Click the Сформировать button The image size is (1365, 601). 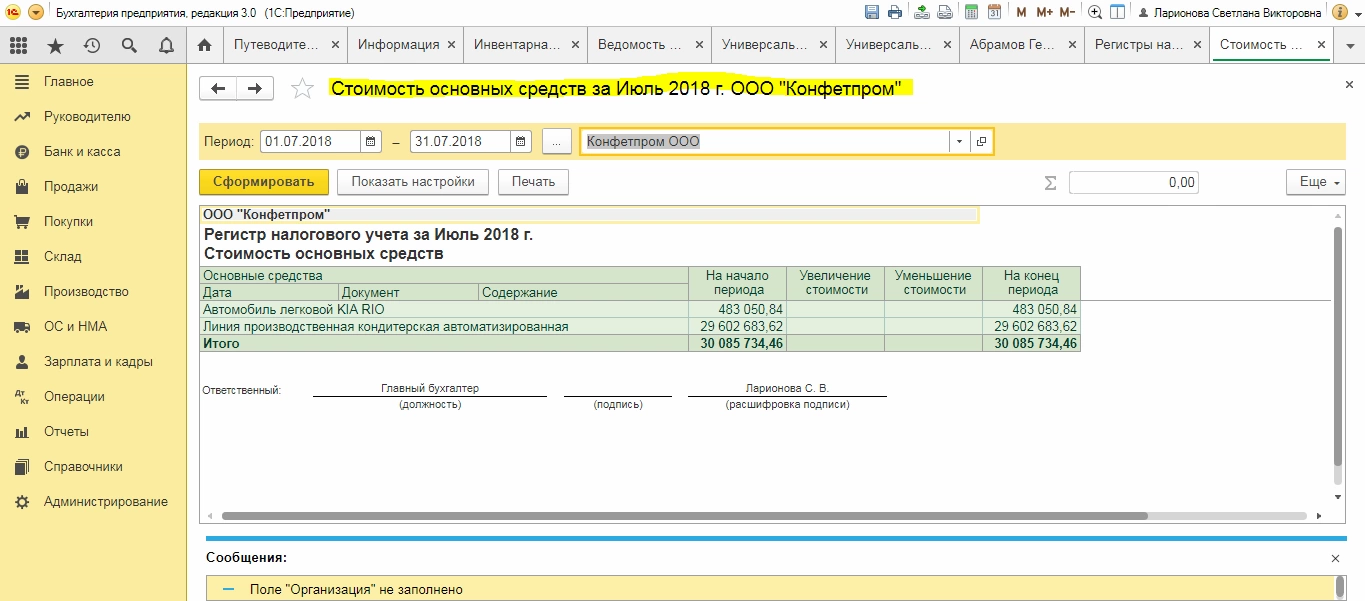[x=264, y=182]
